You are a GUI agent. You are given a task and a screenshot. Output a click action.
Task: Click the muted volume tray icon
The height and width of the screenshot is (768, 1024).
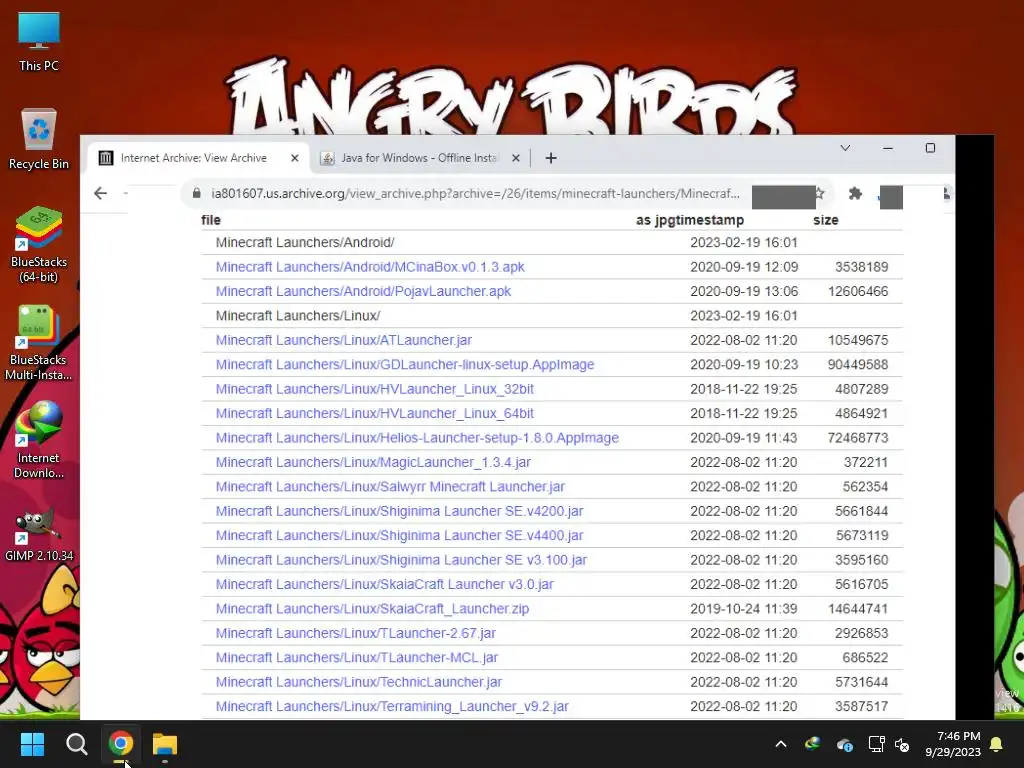903,744
